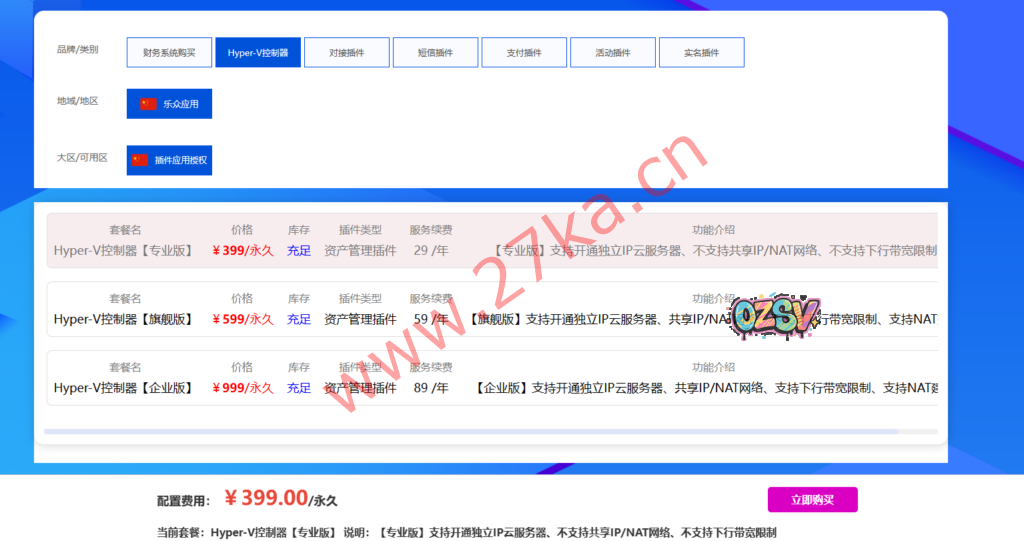Click 资产管理插件 in the 企业版 row
The width and height of the screenshot is (1024, 541).
tap(360, 387)
